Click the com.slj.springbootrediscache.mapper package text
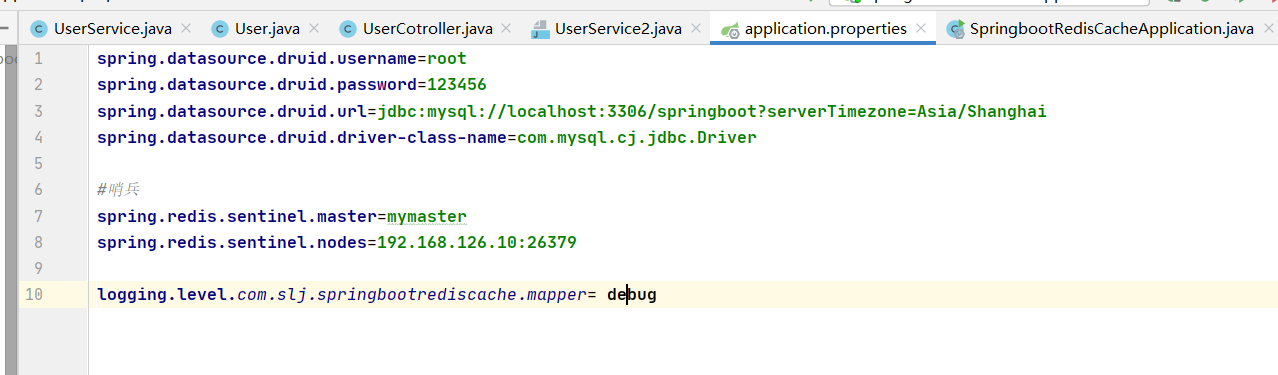The height and width of the screenshot is (375, 1278). [411, 295]
